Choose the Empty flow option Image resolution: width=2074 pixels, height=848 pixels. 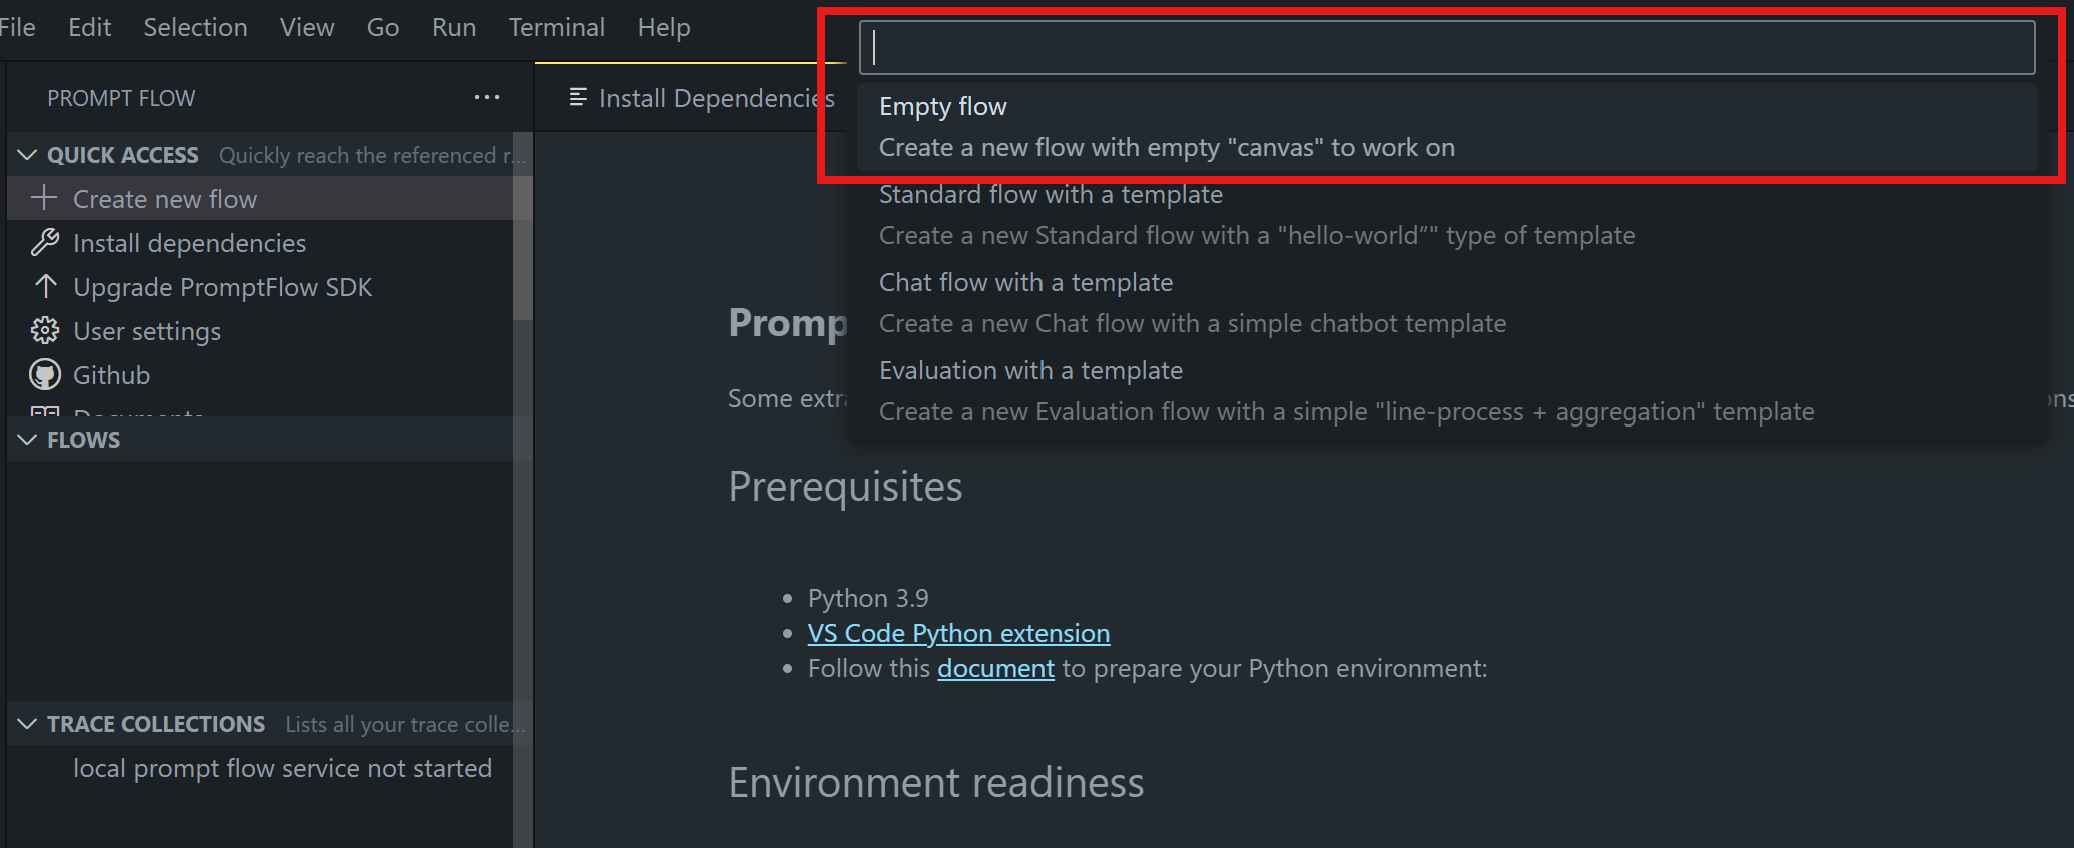(1447, 127)
